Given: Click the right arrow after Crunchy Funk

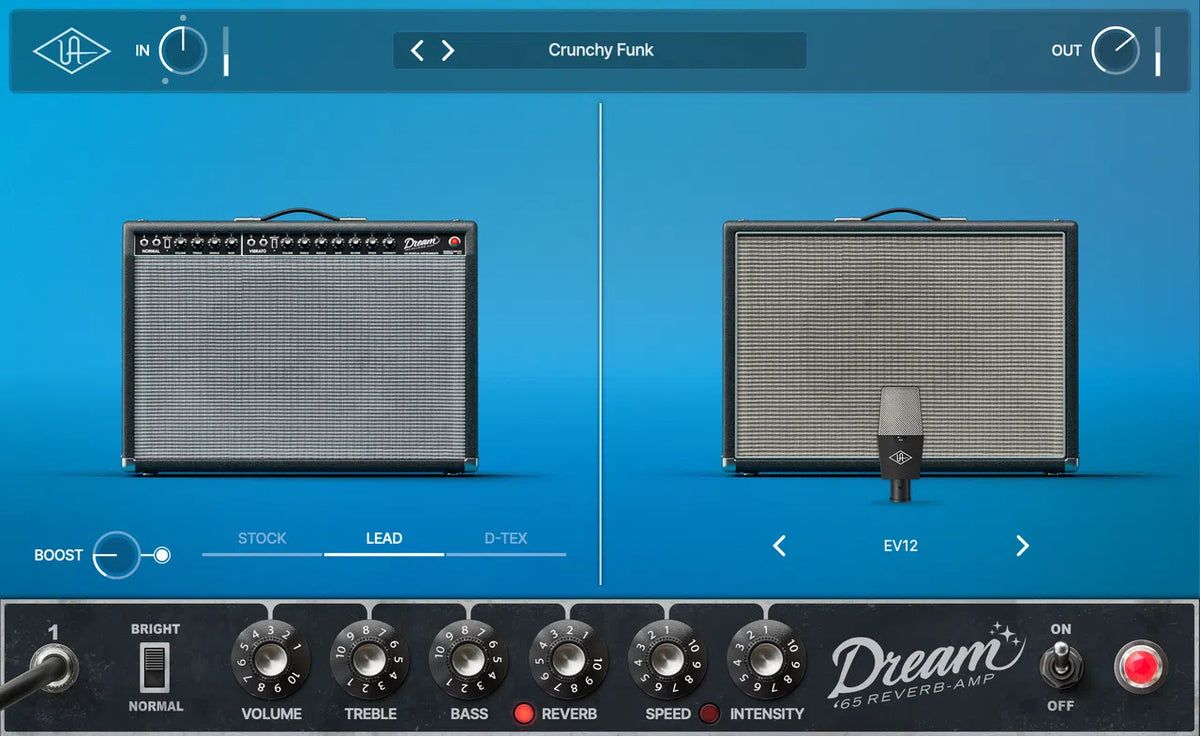Looking at the screenshot, I should coord(448,49).
